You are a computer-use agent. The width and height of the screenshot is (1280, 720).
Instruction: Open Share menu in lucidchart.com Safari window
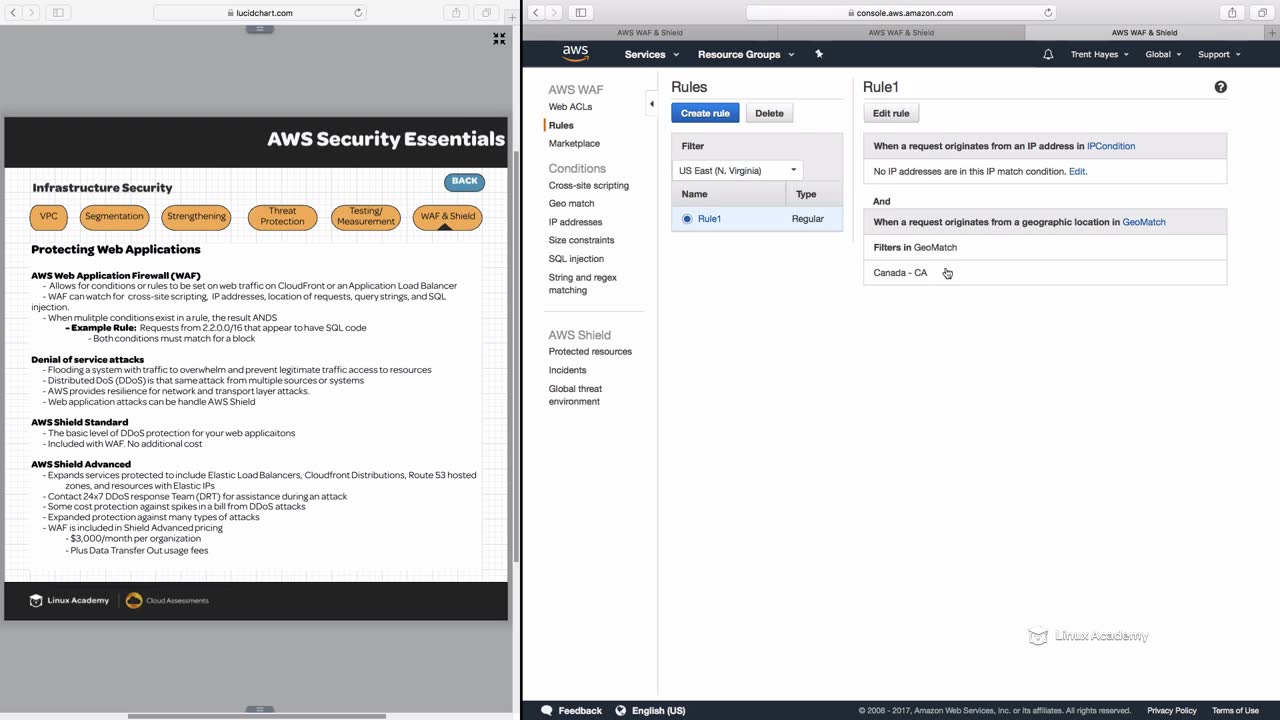(x=456, y=13)
